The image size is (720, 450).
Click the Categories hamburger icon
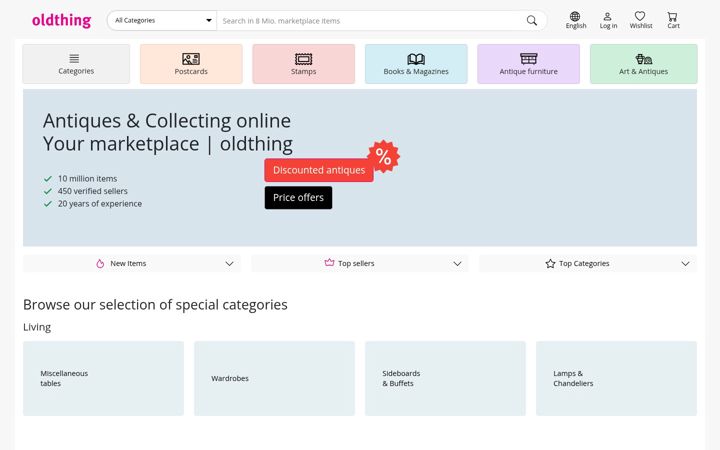[74, 58]
